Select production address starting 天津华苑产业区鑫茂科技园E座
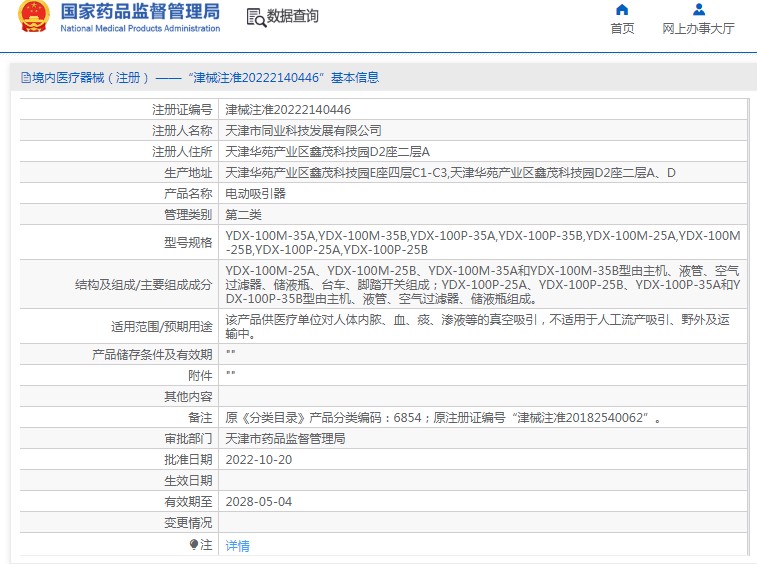The image size is (757, 564). click(450, 173)
